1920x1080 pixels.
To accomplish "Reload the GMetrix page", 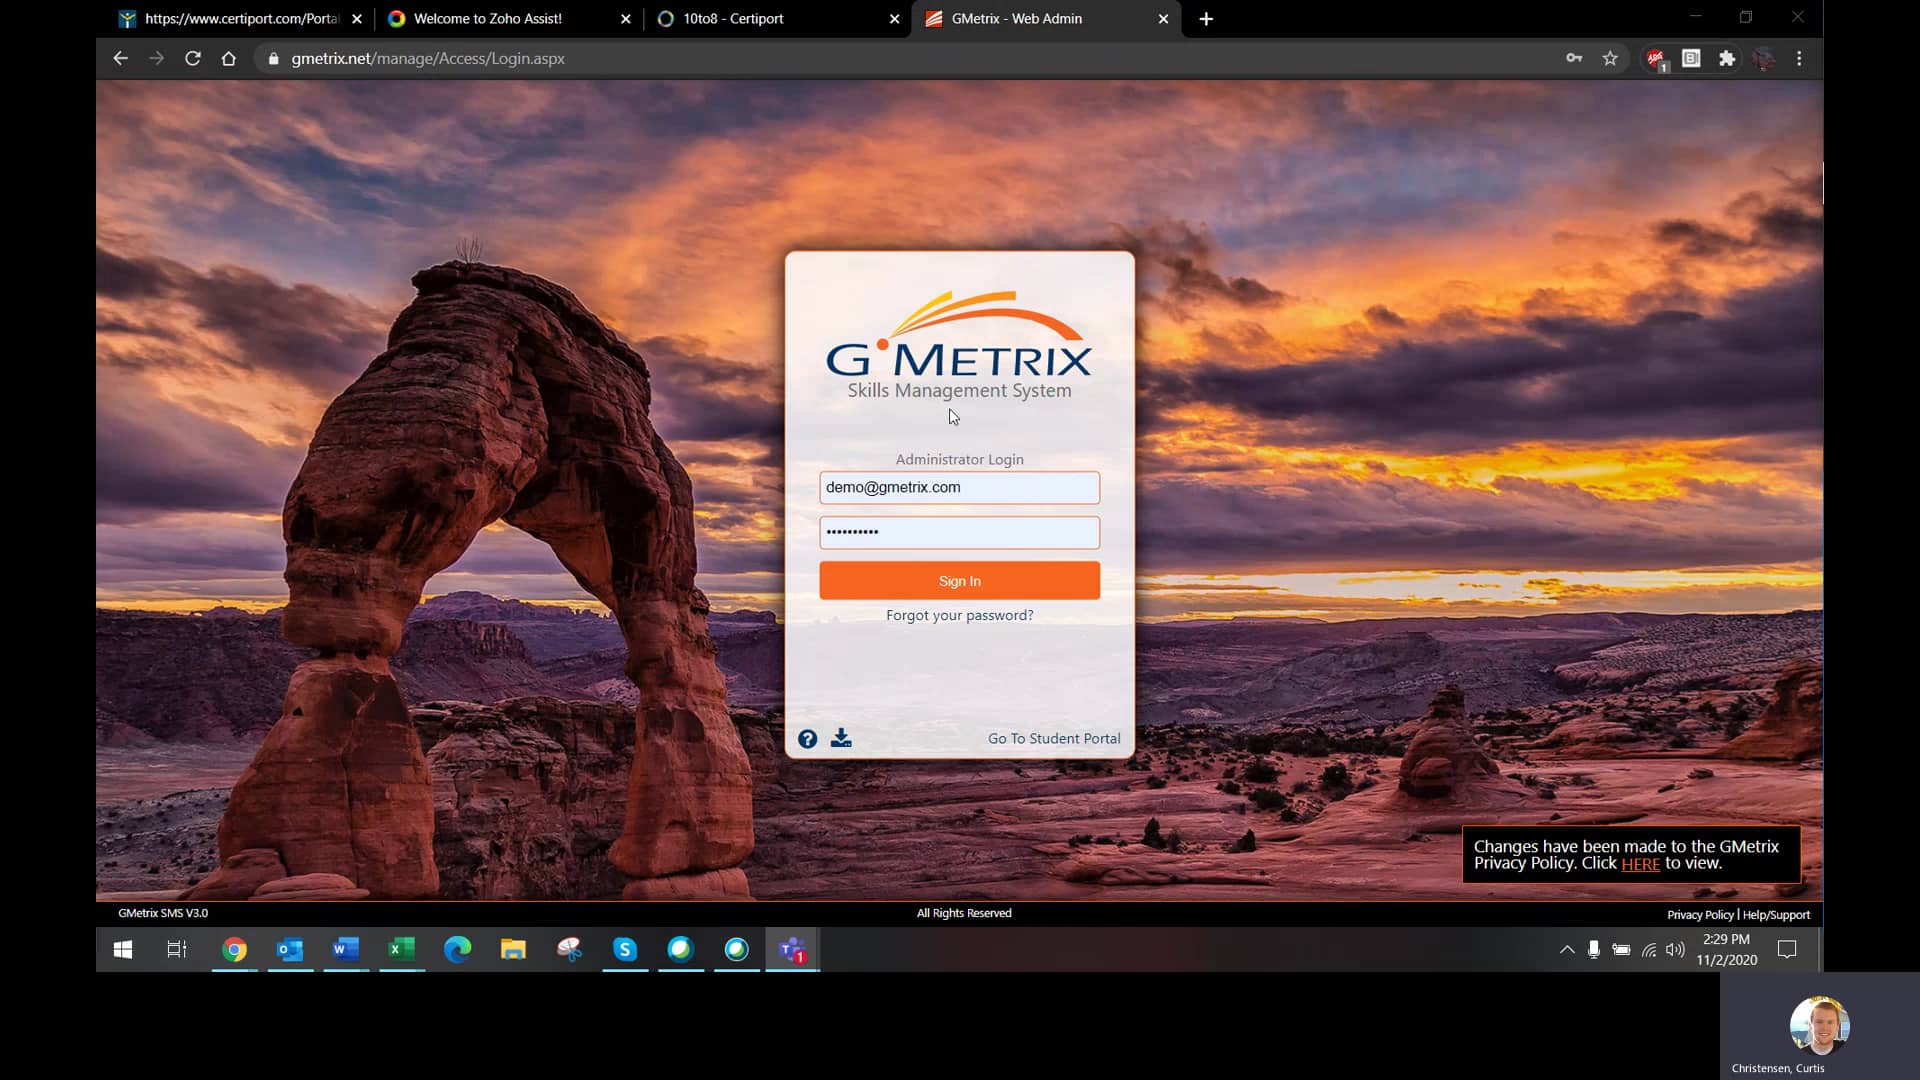I will pyautogui.click(x=193, y=59).
